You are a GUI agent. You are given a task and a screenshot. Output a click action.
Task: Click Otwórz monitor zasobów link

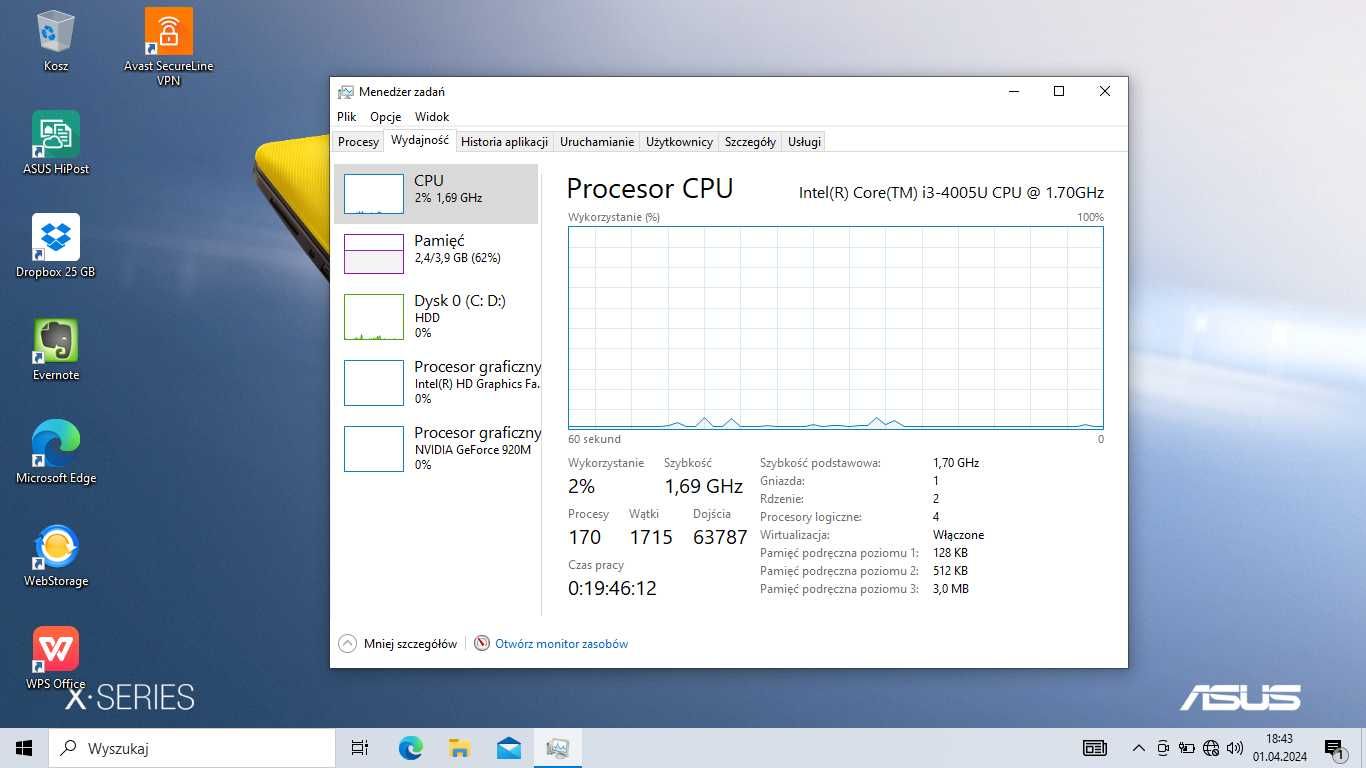click(x=561, y=644)
